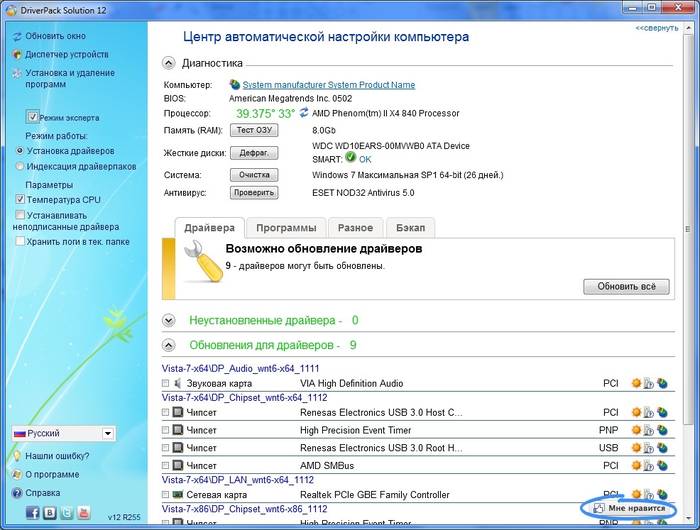Click the orange gear icon for AMD SMBus

(x=636, y=465)
